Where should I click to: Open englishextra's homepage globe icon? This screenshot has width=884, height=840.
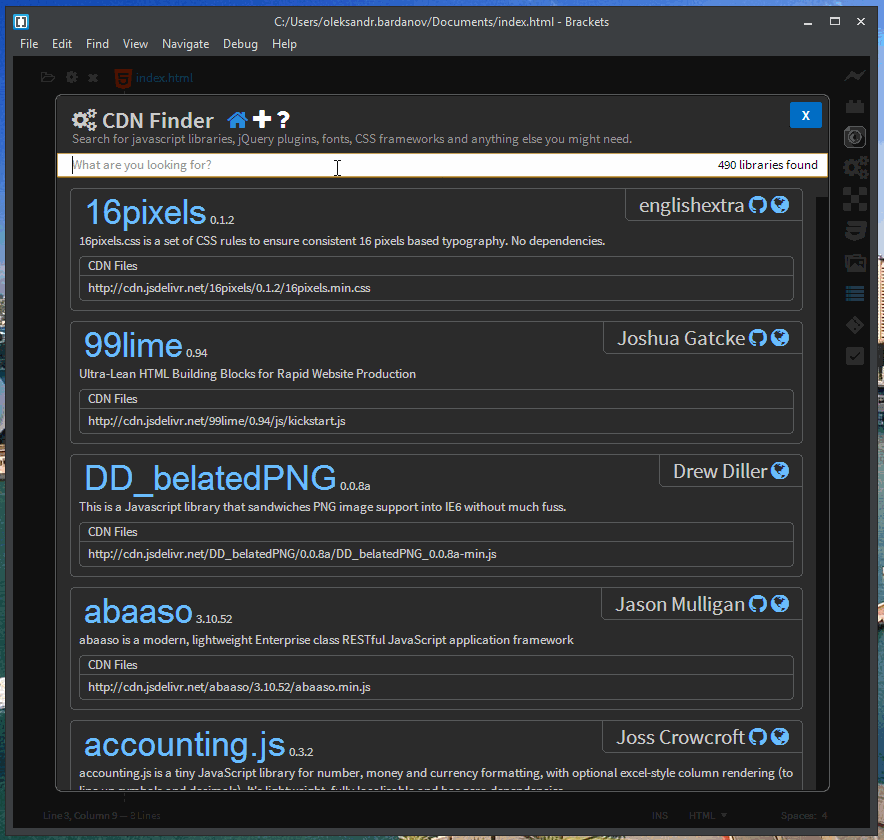click(x=780, y=205)
